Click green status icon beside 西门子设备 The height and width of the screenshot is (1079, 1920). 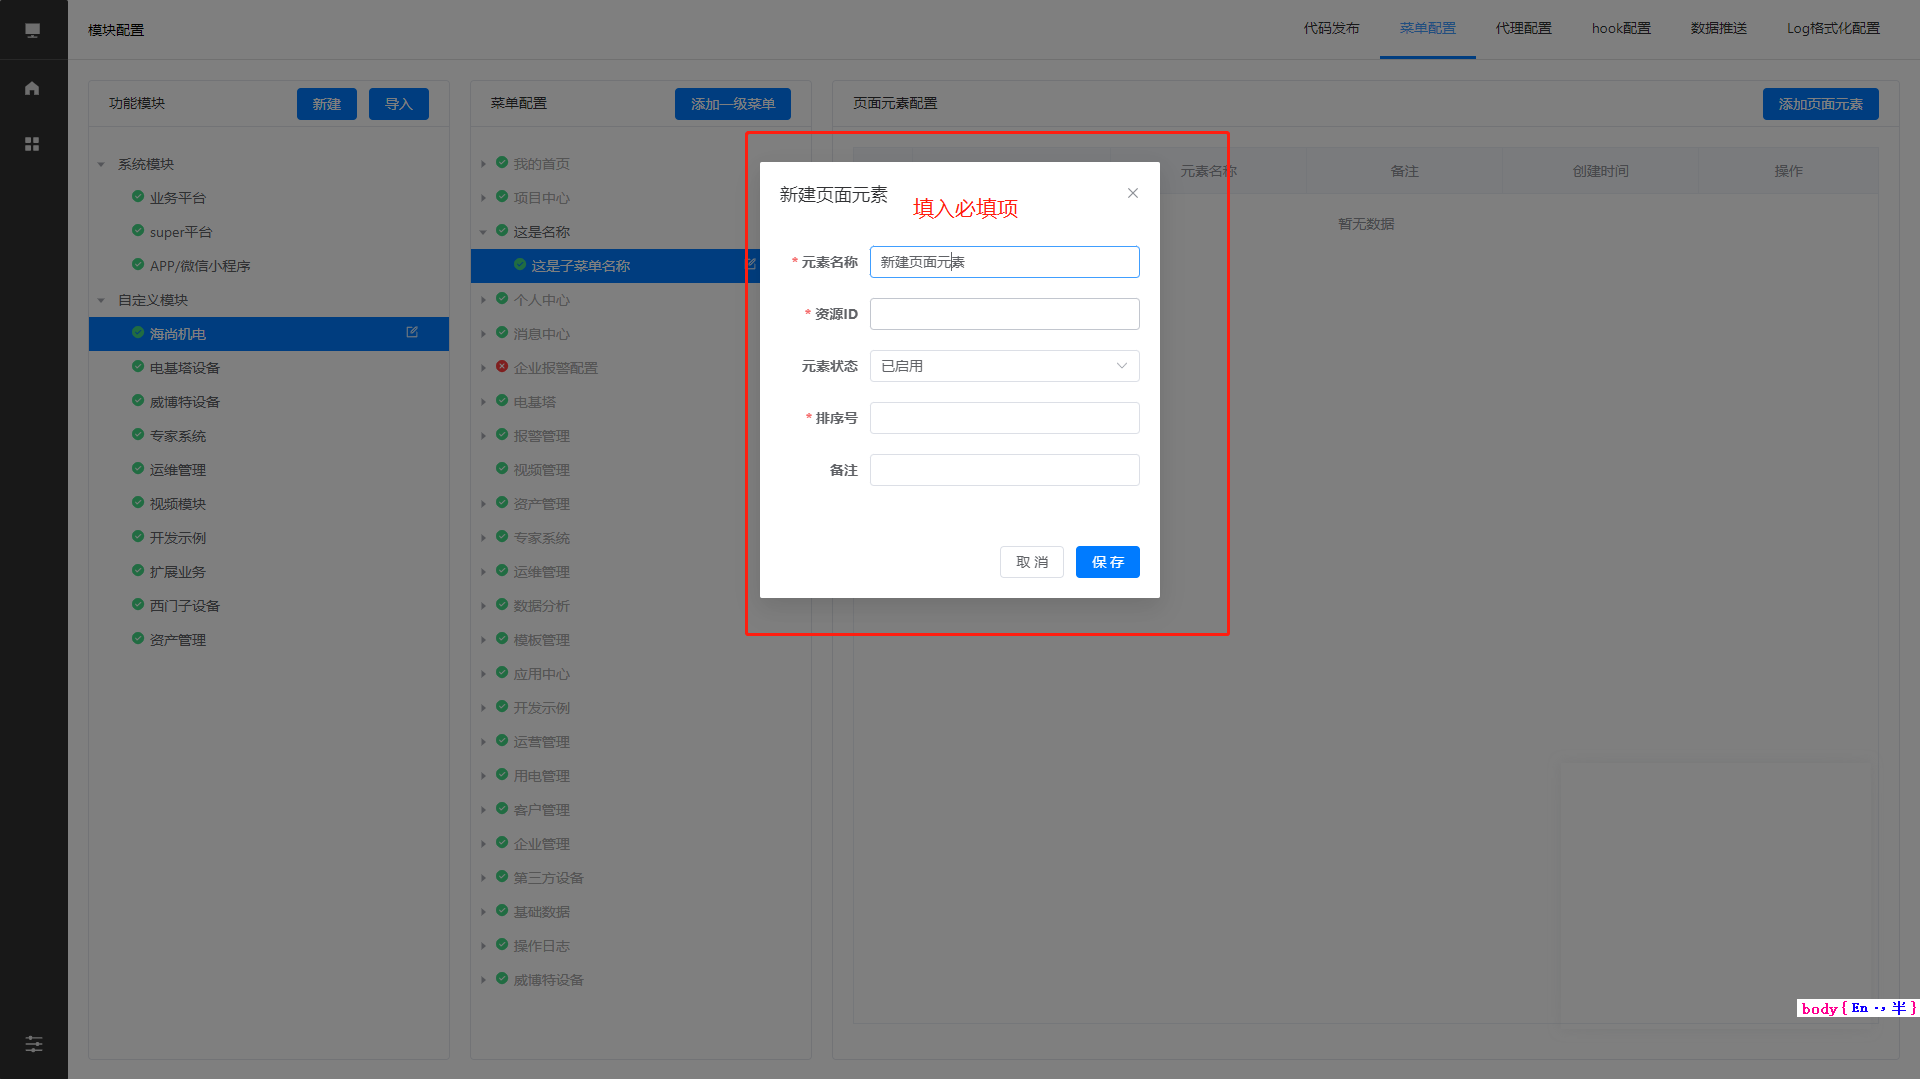pos(138,604)
